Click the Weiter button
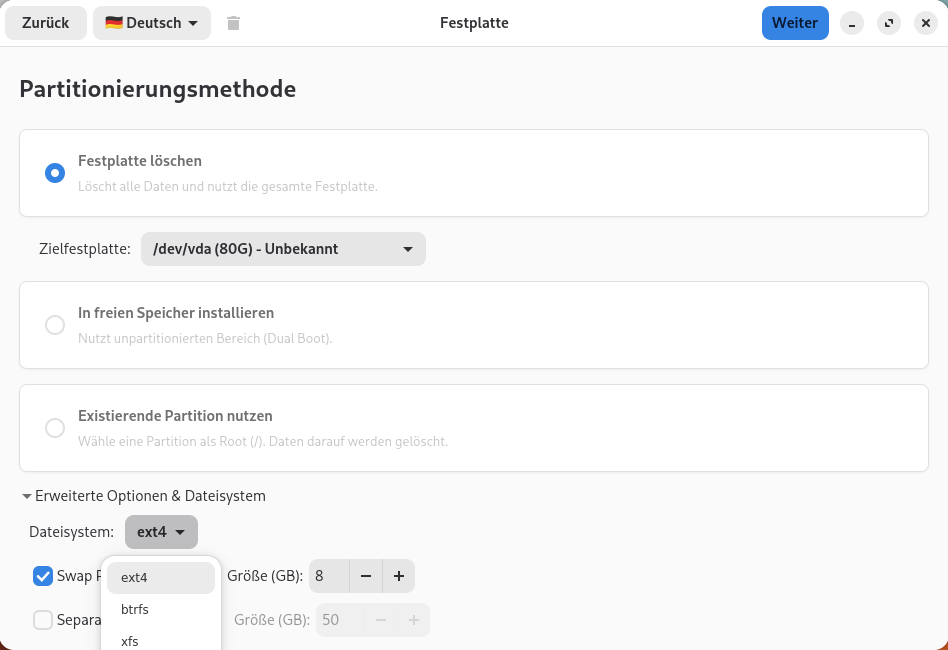Screen dimensions: 948x650 point(795,23)
